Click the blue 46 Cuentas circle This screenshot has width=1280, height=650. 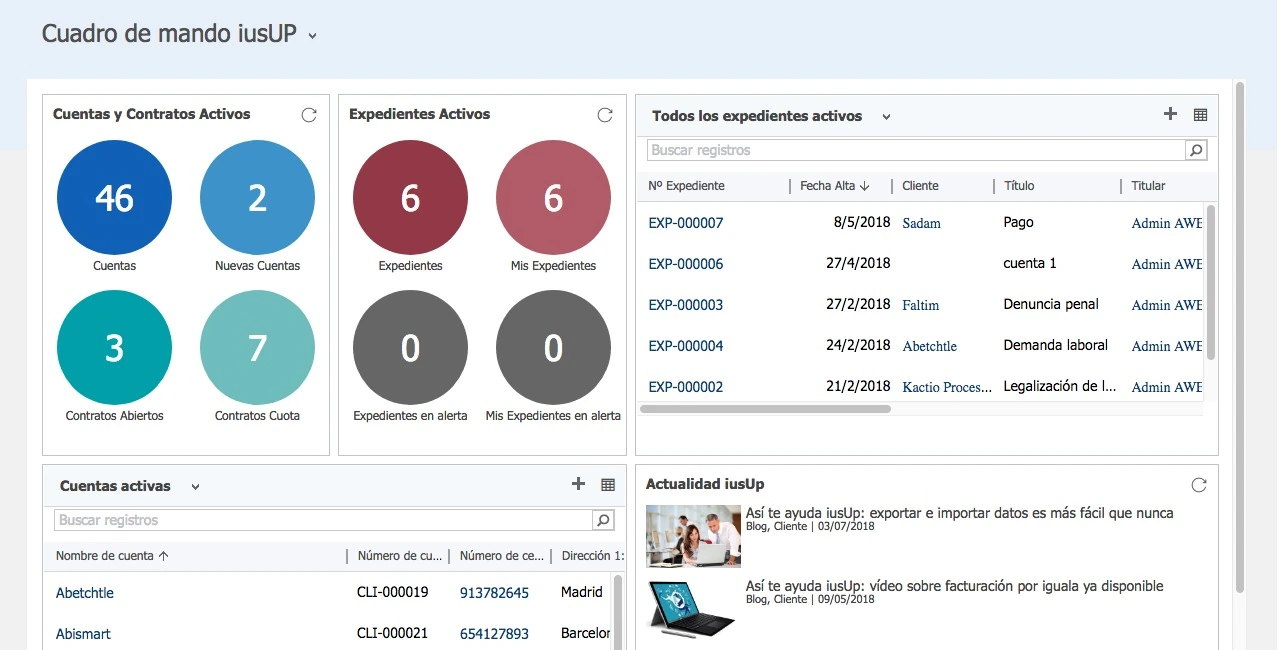(114, 198)
